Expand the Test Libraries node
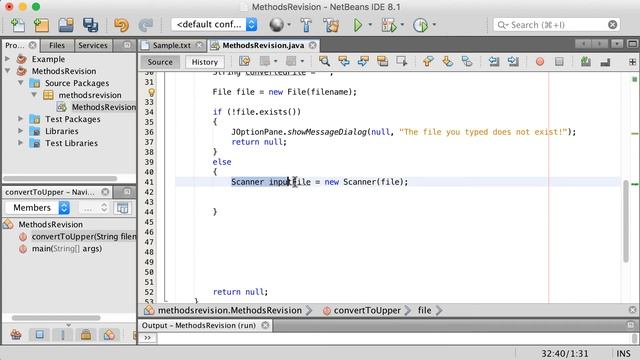Viewport: 640px width, 360px height. [20, 143]
